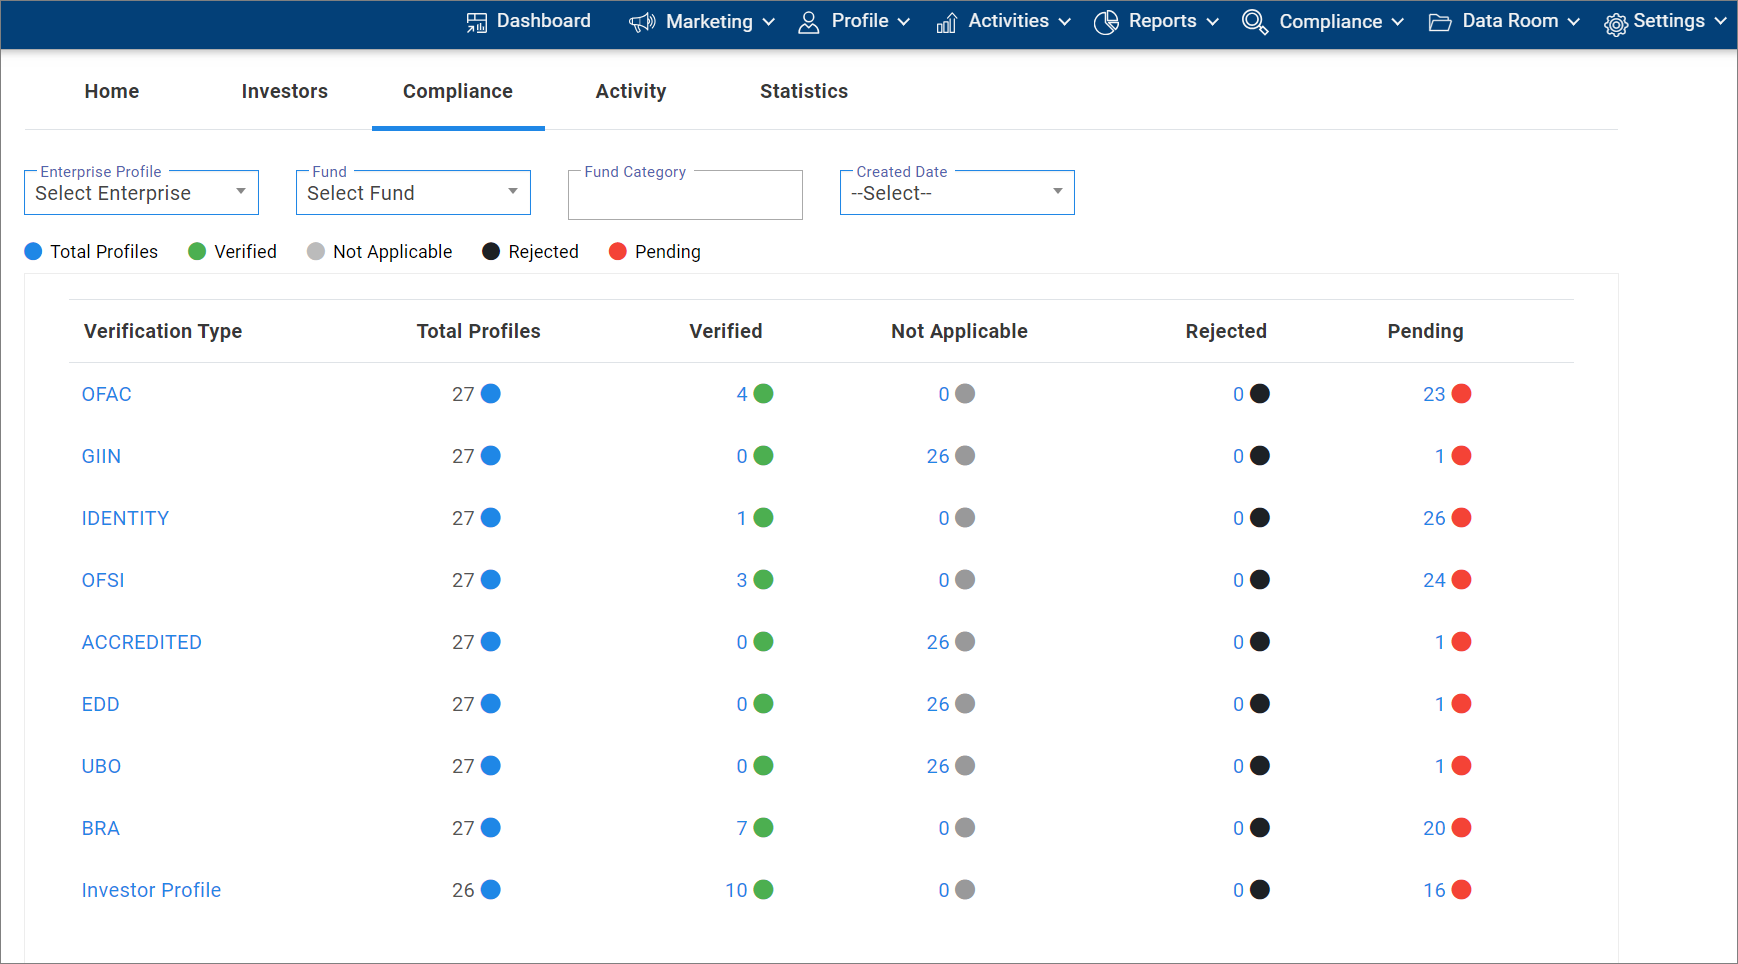The width and height of the screenshot is (1738, 964).
Task: Click OFSI pending count 24
Action: click(x=1434, y=580)
